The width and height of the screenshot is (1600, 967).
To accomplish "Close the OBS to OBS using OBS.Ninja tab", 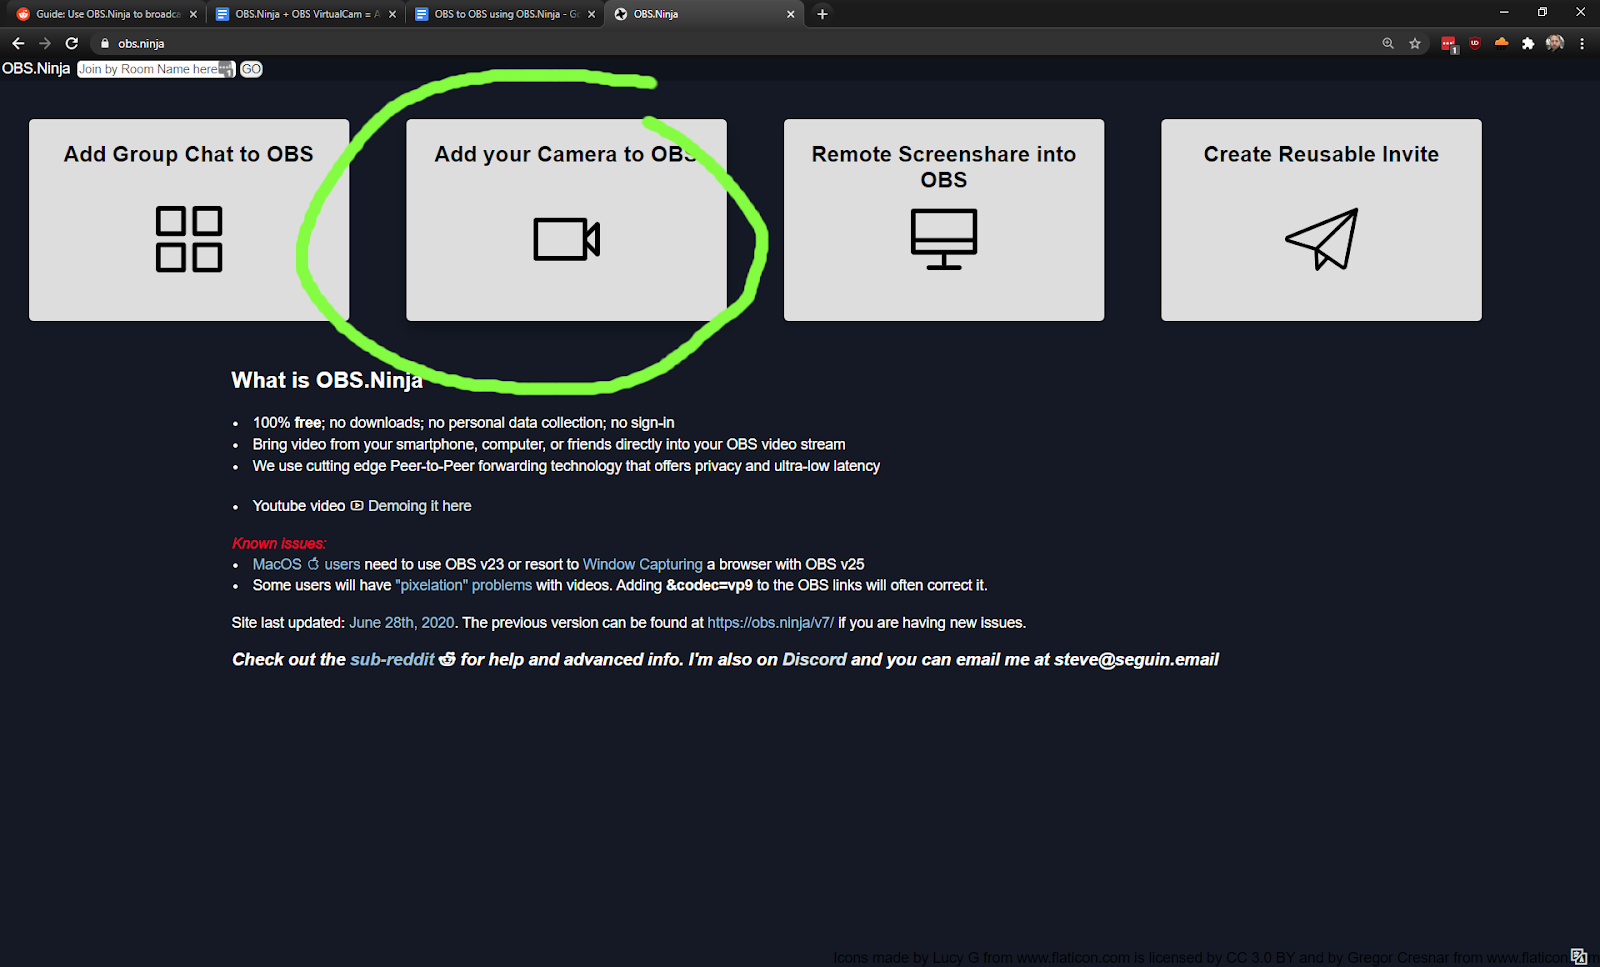I will (591, 14).
